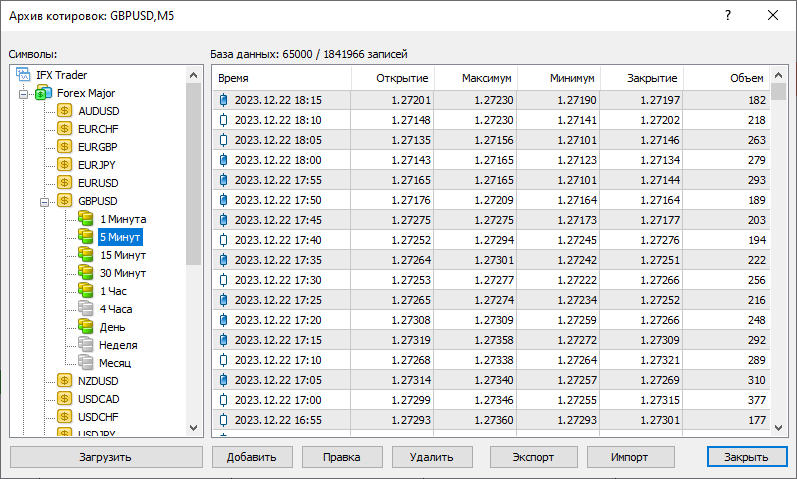Select the row 2023.12.22 17:30

point(491,280)
